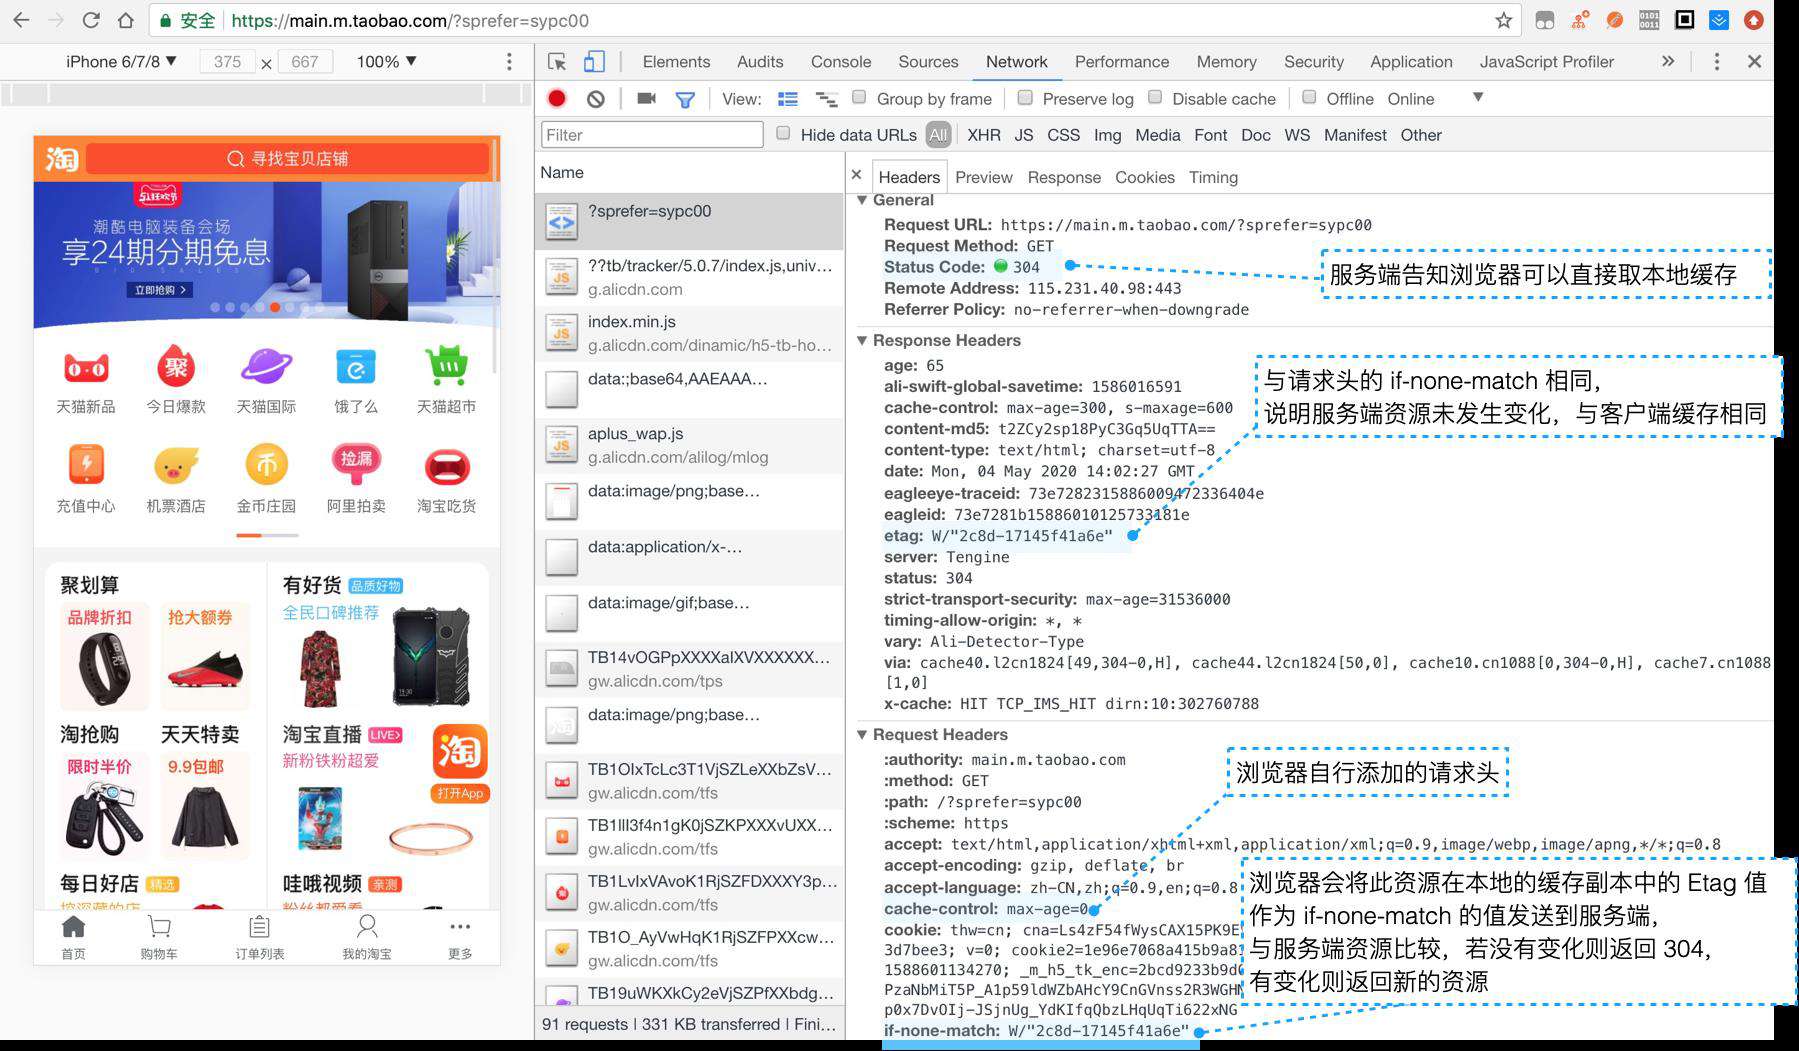Select the inspect element picker icon

[x=557, y=62]
